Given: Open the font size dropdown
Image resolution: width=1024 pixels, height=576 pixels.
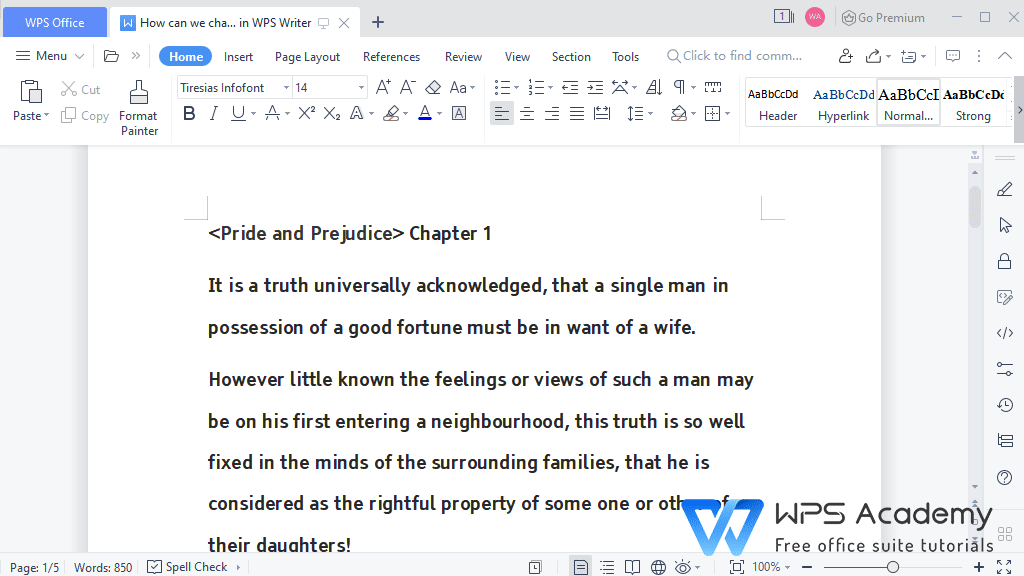Looking at the screenshot, I should [x=360, y=88].
